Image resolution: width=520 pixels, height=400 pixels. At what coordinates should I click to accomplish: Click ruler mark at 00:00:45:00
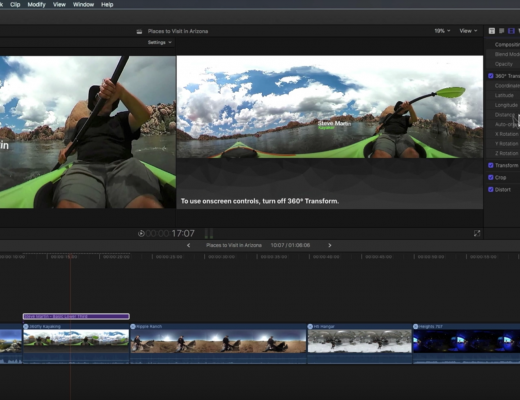[378, 257]
